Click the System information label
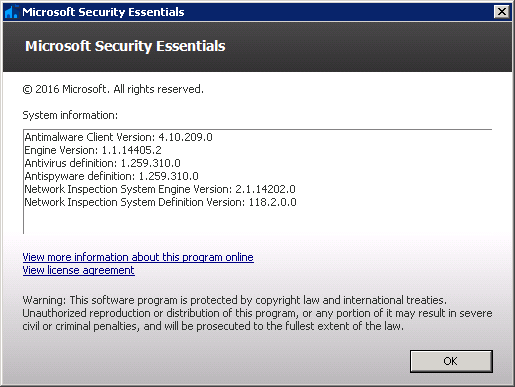 coord(70,115)
